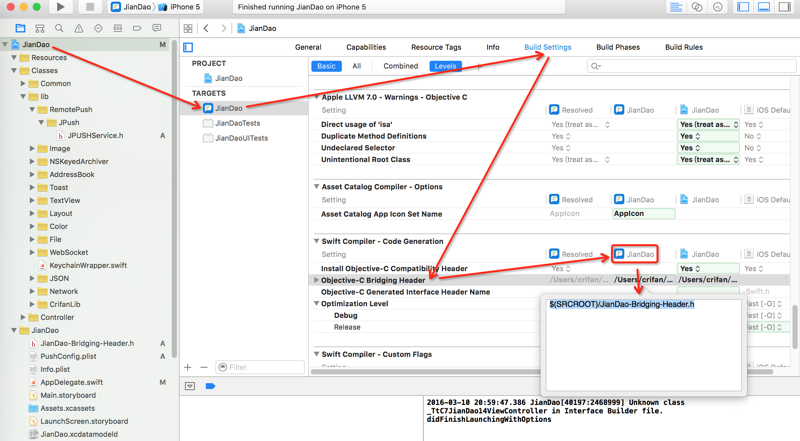This screenshot has width=800, height=441.
Task: Open the Symbol navigator
Action: [x=40, y=28]
